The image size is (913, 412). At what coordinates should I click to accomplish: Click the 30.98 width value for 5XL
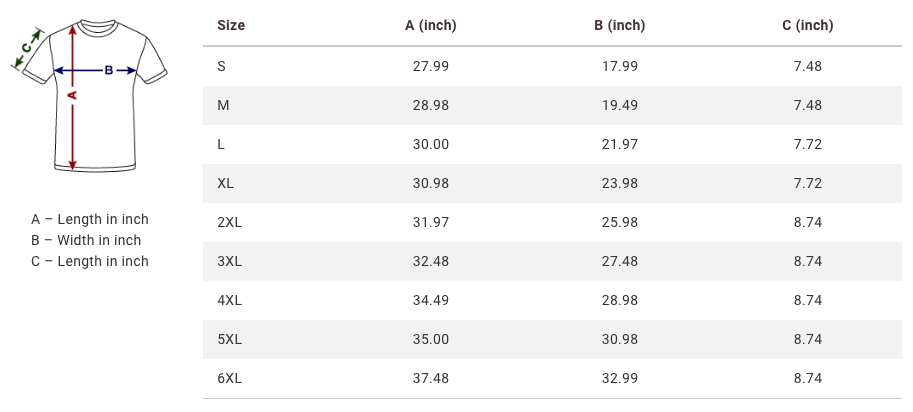619,339
